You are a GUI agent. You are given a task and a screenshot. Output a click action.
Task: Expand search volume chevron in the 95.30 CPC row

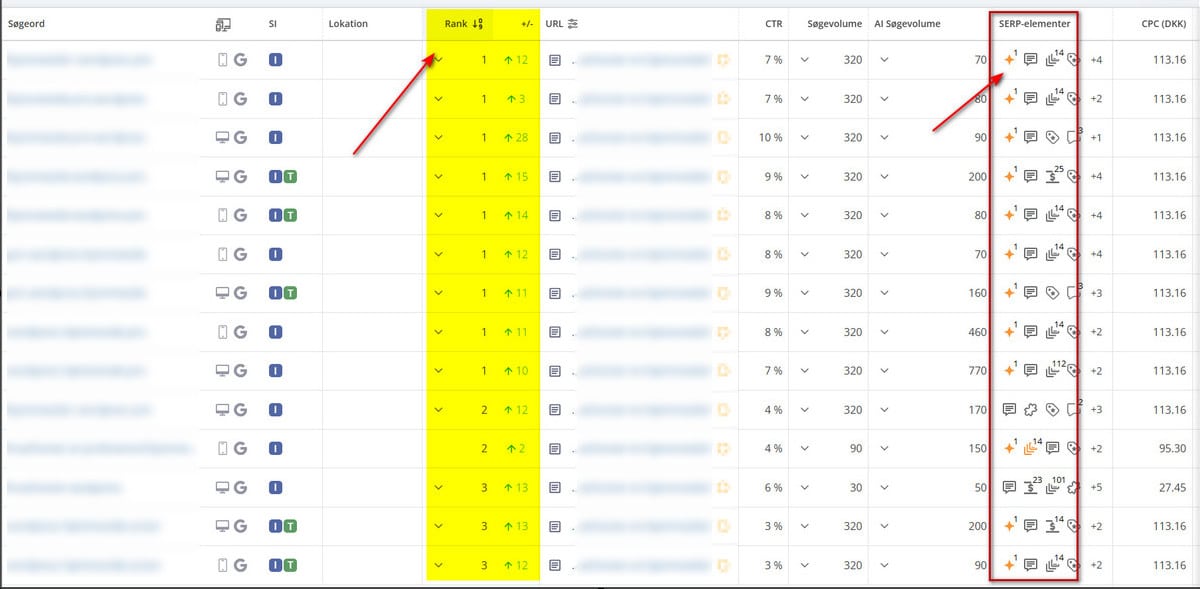click(x=806, y=449)
